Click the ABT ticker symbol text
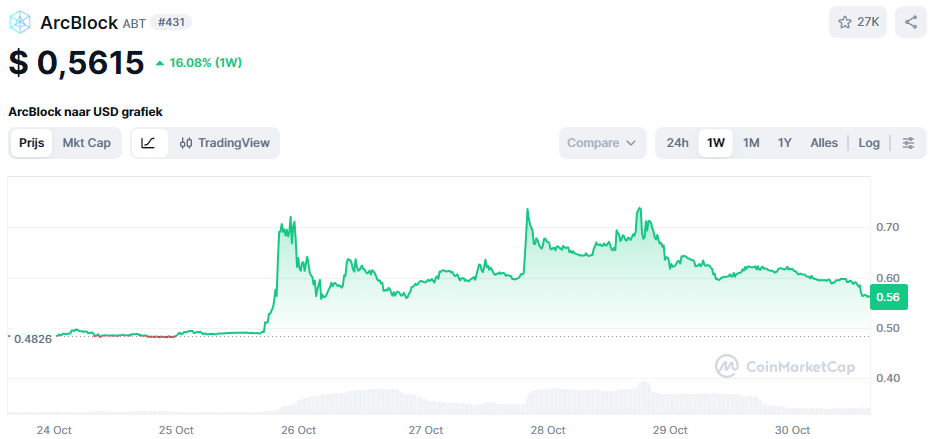The width and height of the screenshot is (932, 439). pyautogui.click(x=134, y=23)
